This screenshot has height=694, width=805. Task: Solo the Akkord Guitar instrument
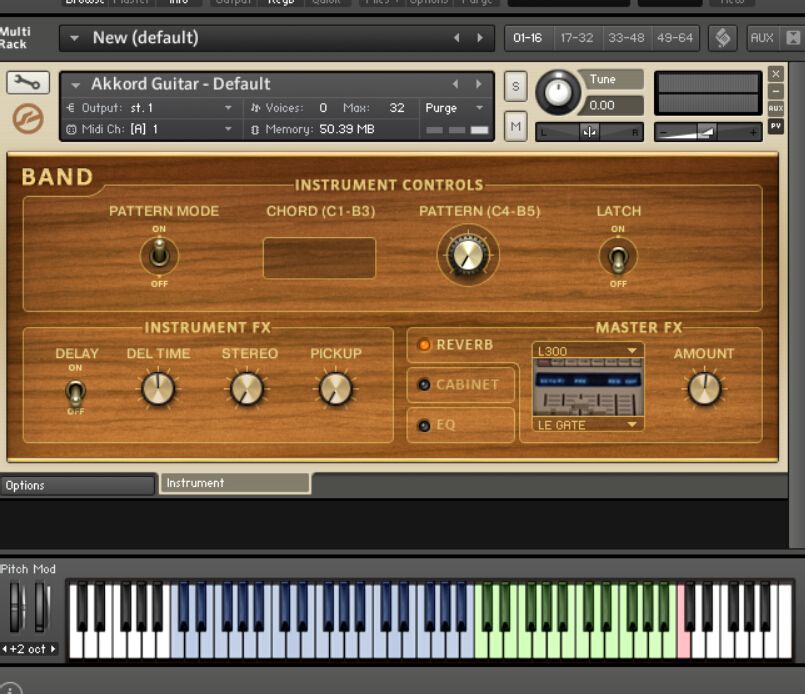pyautogui.click(x=515, y=86)
